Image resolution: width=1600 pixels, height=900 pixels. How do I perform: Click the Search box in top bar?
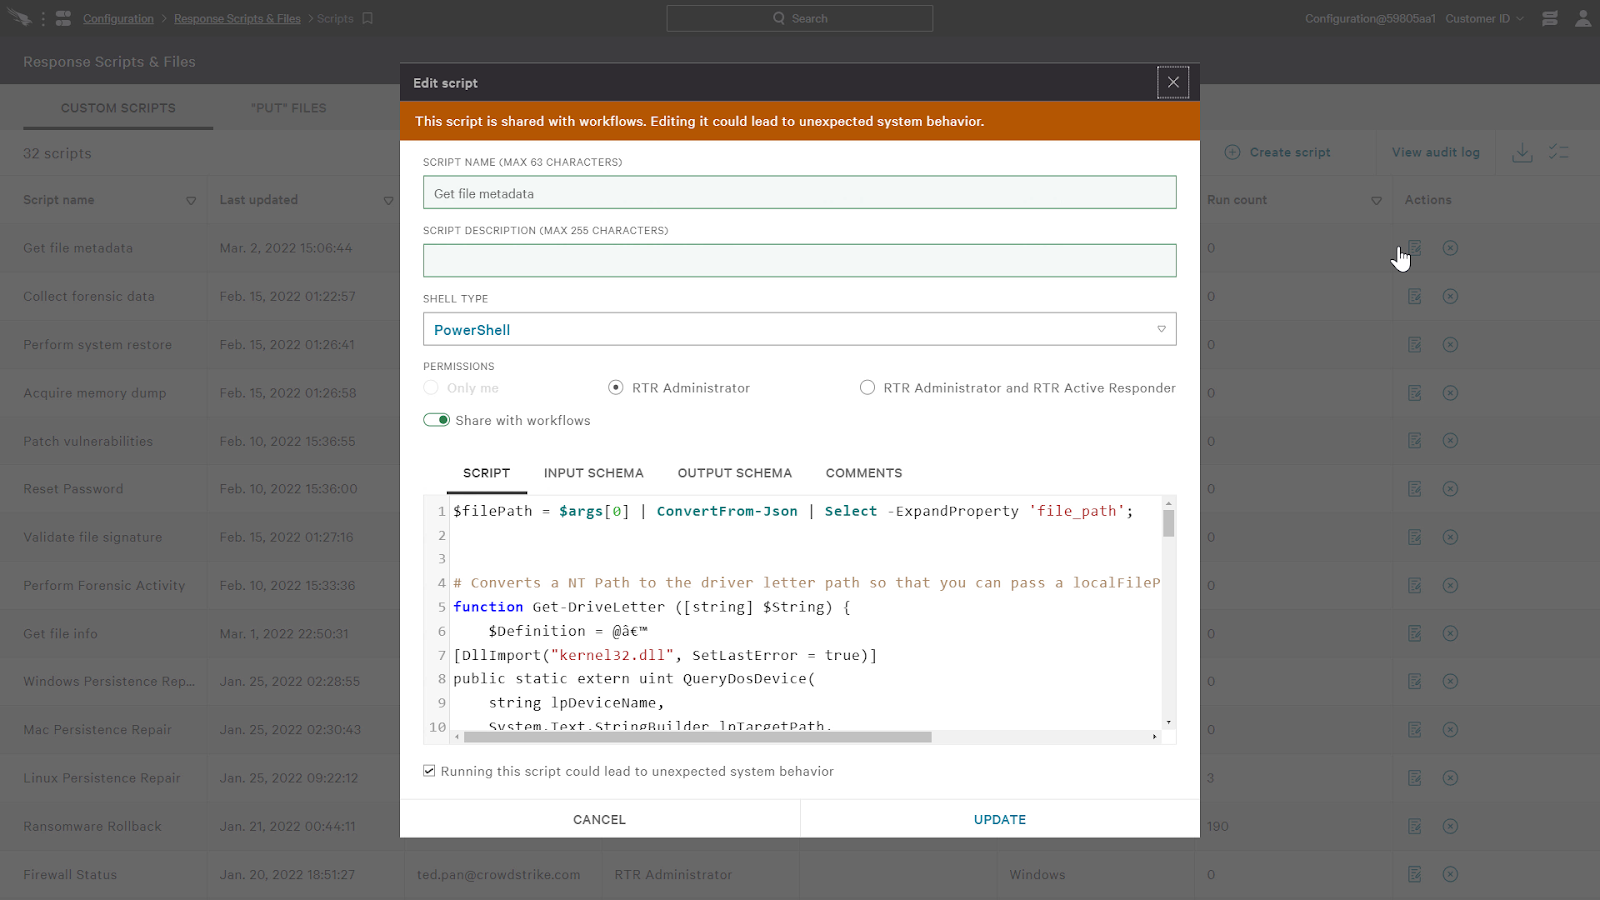pyautogui.click(x=799, y=18)
